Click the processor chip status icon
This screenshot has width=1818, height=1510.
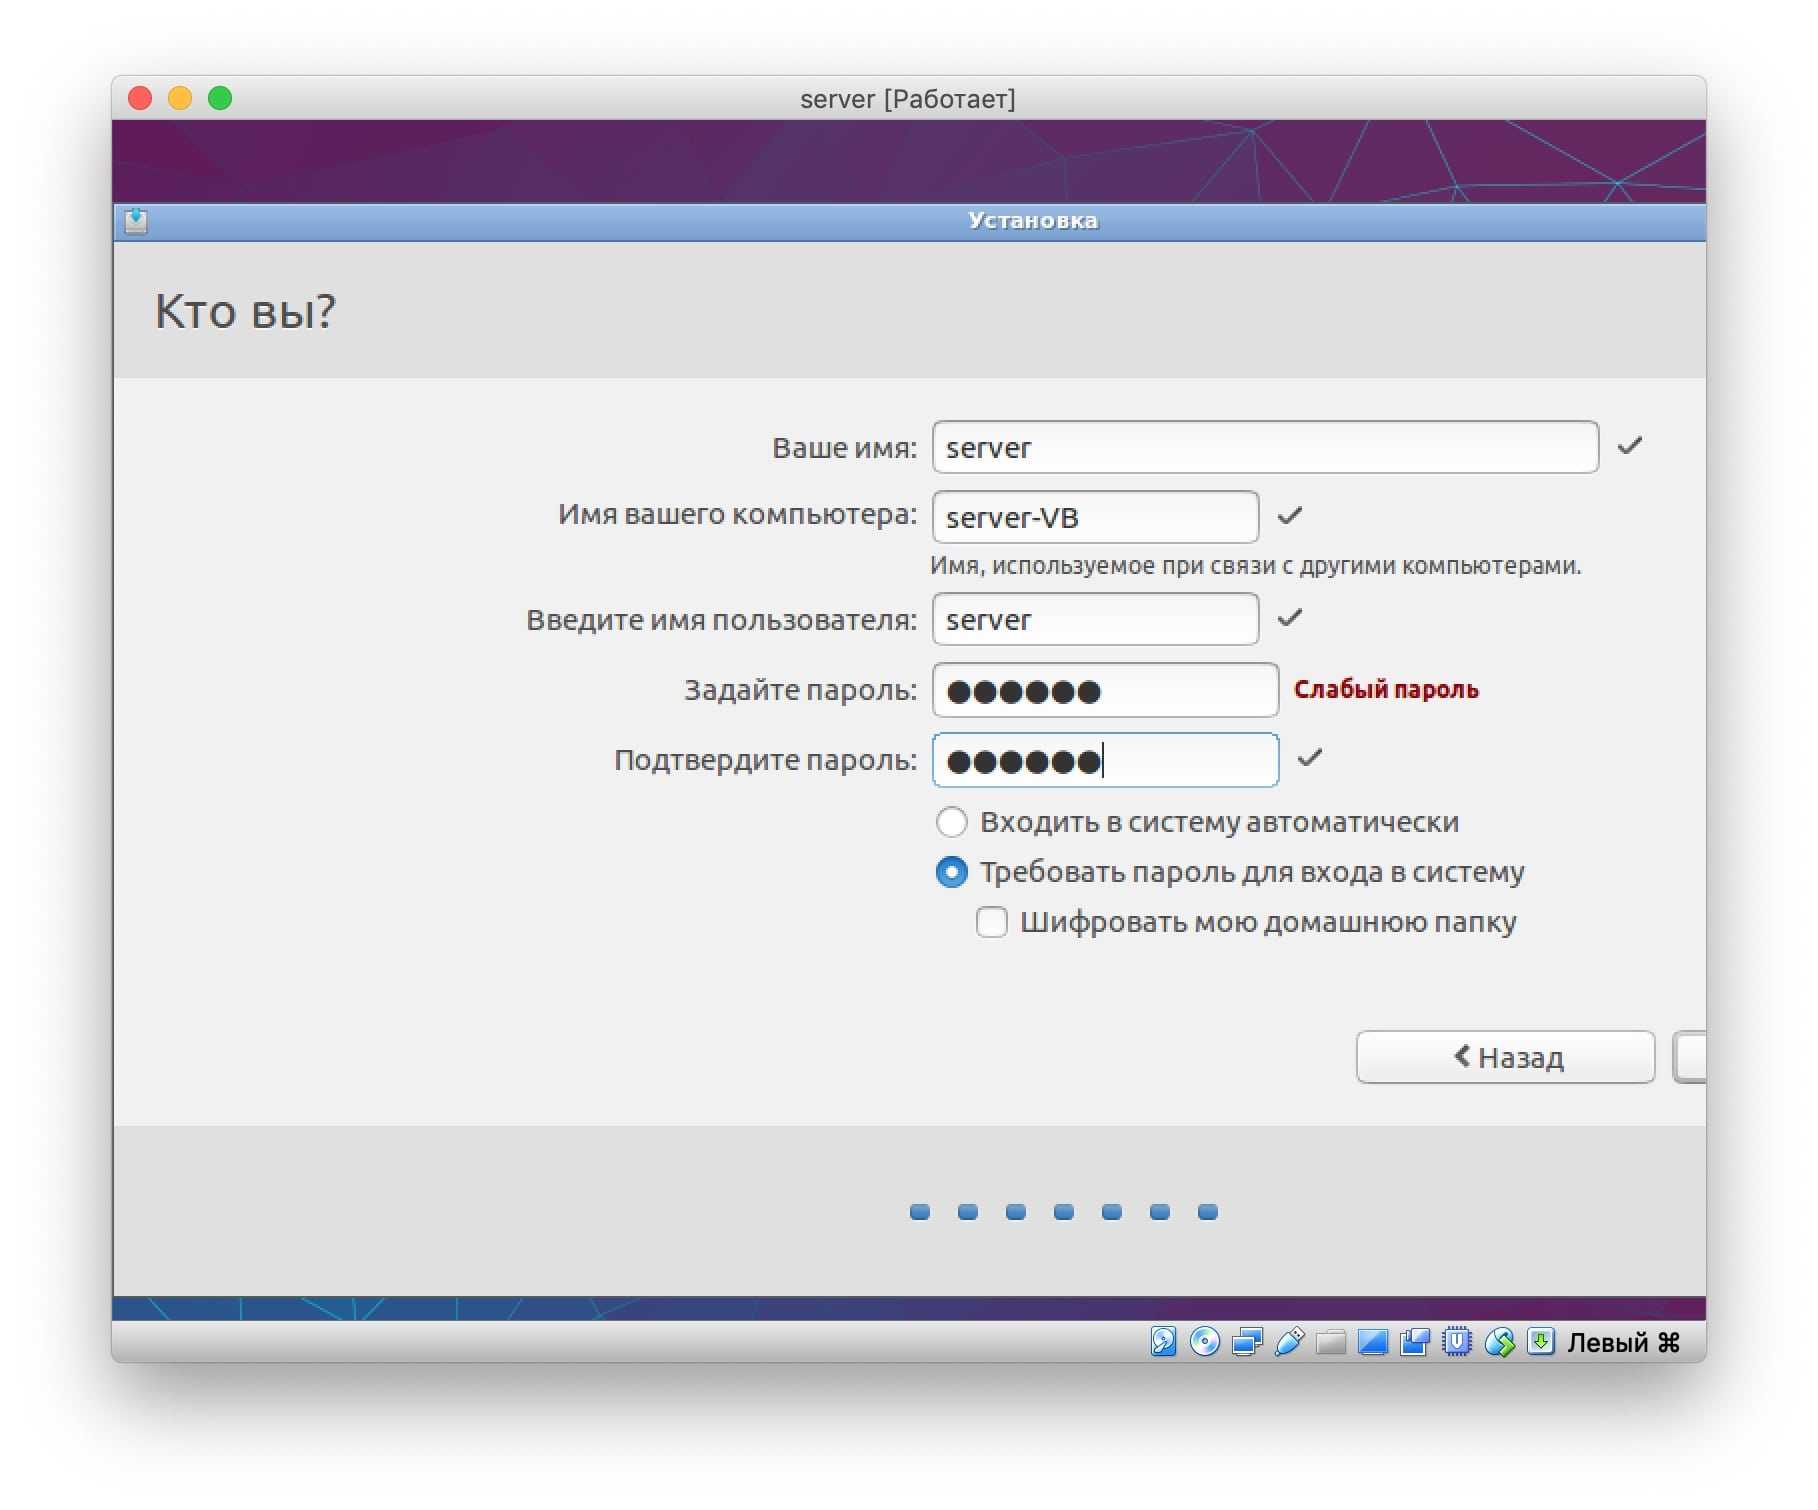(x=1457, y=1342)
